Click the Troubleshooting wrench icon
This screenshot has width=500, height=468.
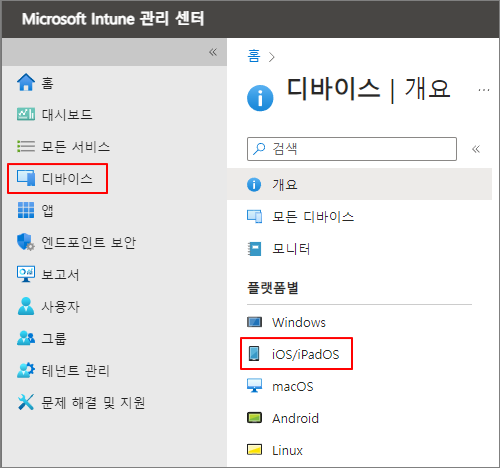[26, 402]
